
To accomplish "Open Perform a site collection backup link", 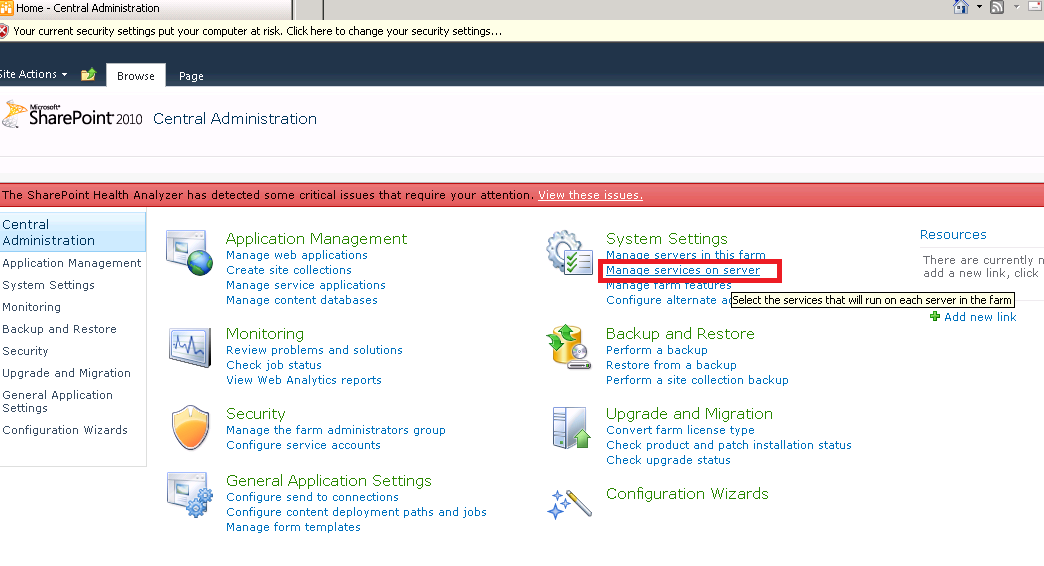I will pos(697,380).
